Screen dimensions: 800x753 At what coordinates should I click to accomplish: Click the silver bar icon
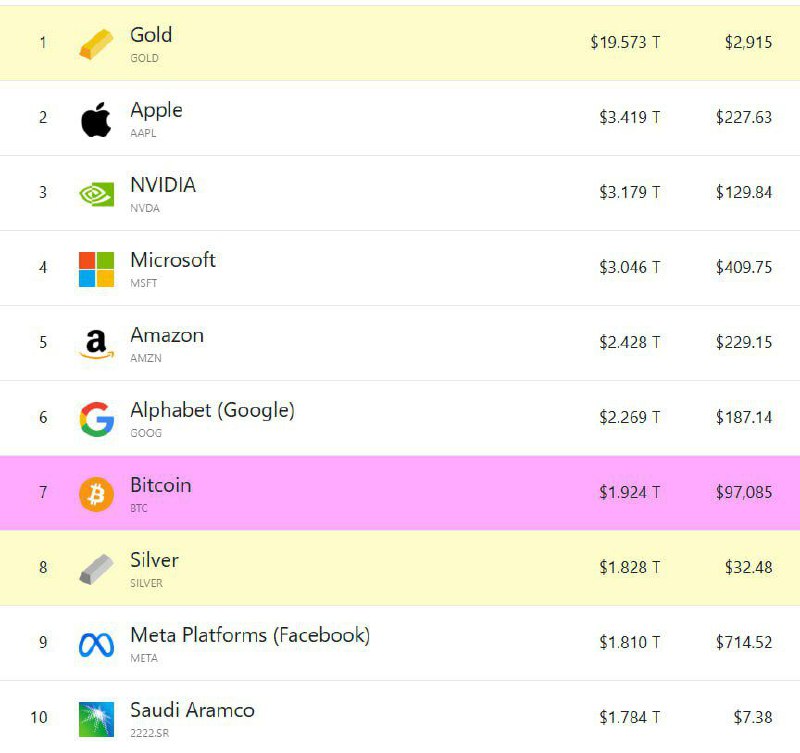(96, 569)
